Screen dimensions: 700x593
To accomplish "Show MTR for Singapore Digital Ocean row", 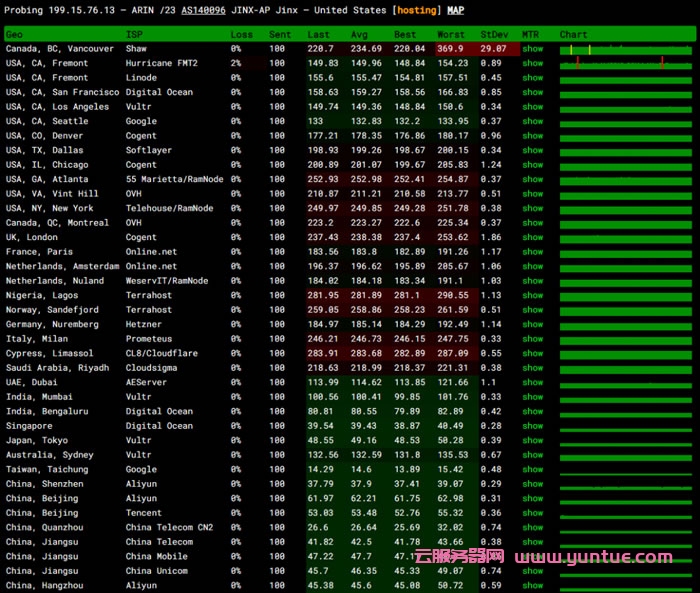I will pyautogui.click(x=533, y=426).
